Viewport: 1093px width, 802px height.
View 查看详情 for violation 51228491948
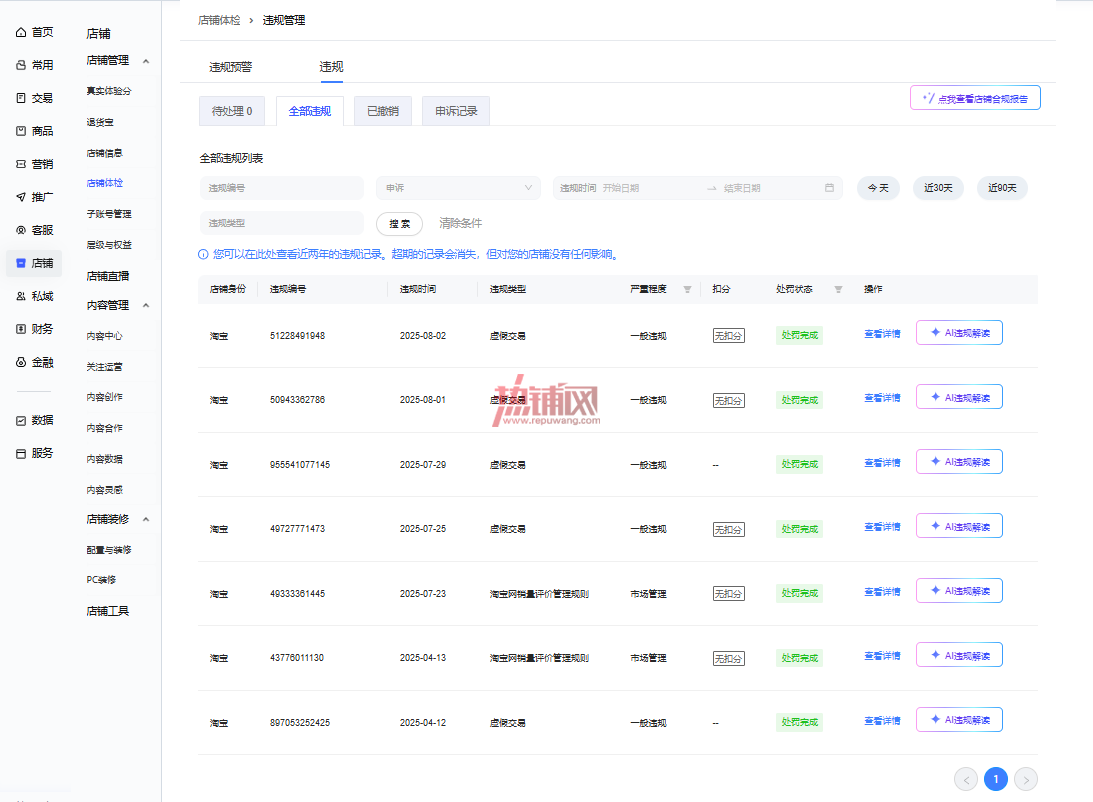pyautogui.click(x=882, y=334)
